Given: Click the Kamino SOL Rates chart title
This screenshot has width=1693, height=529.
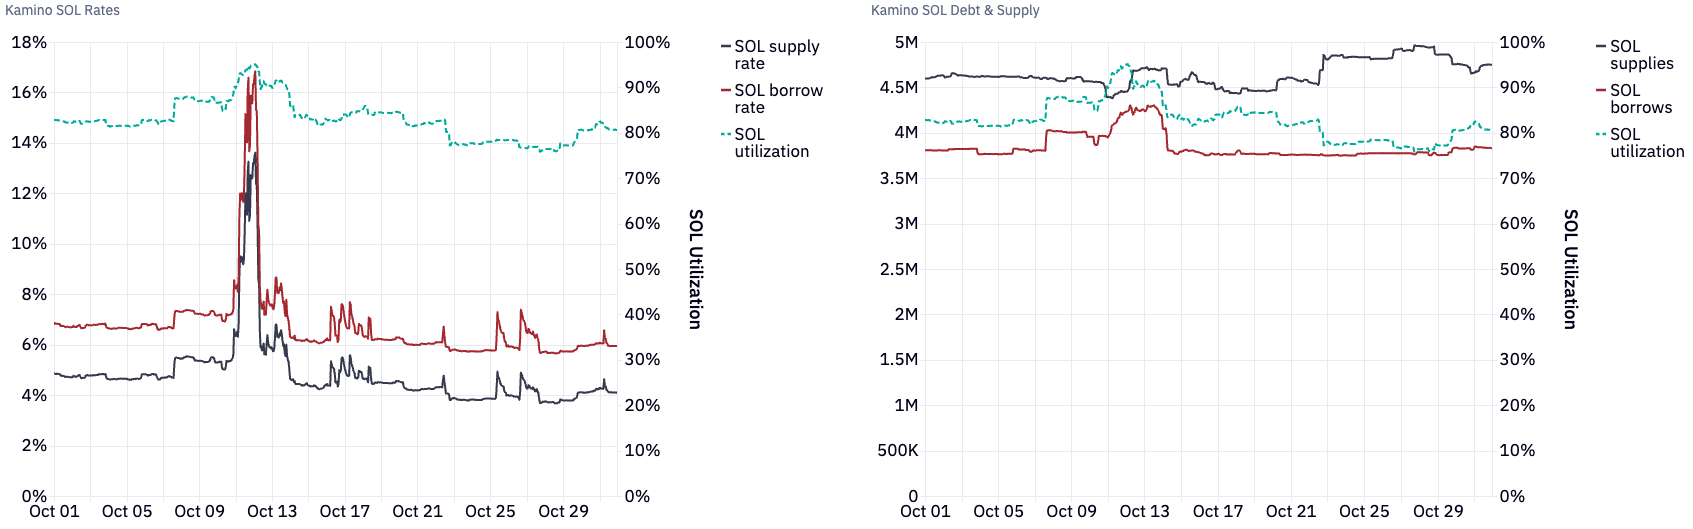Looking at the screenshot, I should click(x=63, y=10).
